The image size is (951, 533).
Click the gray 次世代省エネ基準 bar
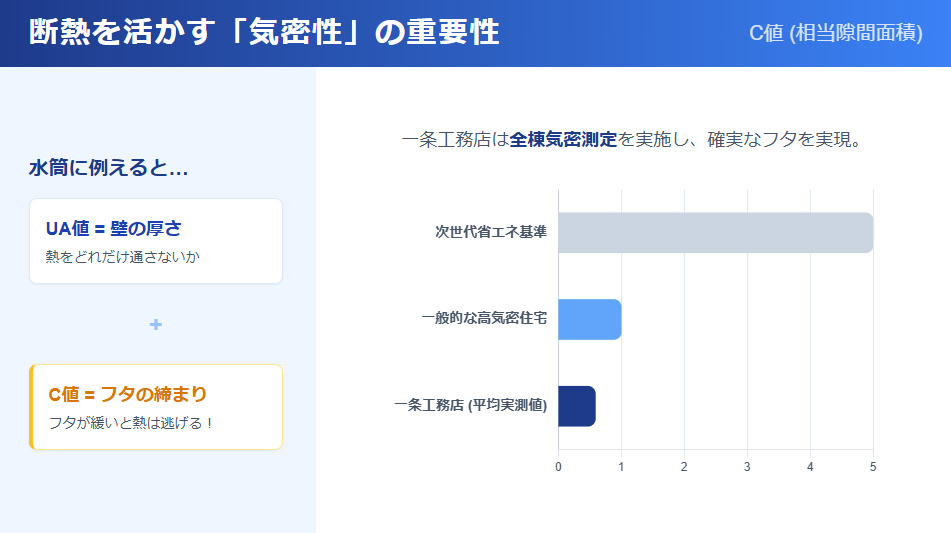[715, 232]
